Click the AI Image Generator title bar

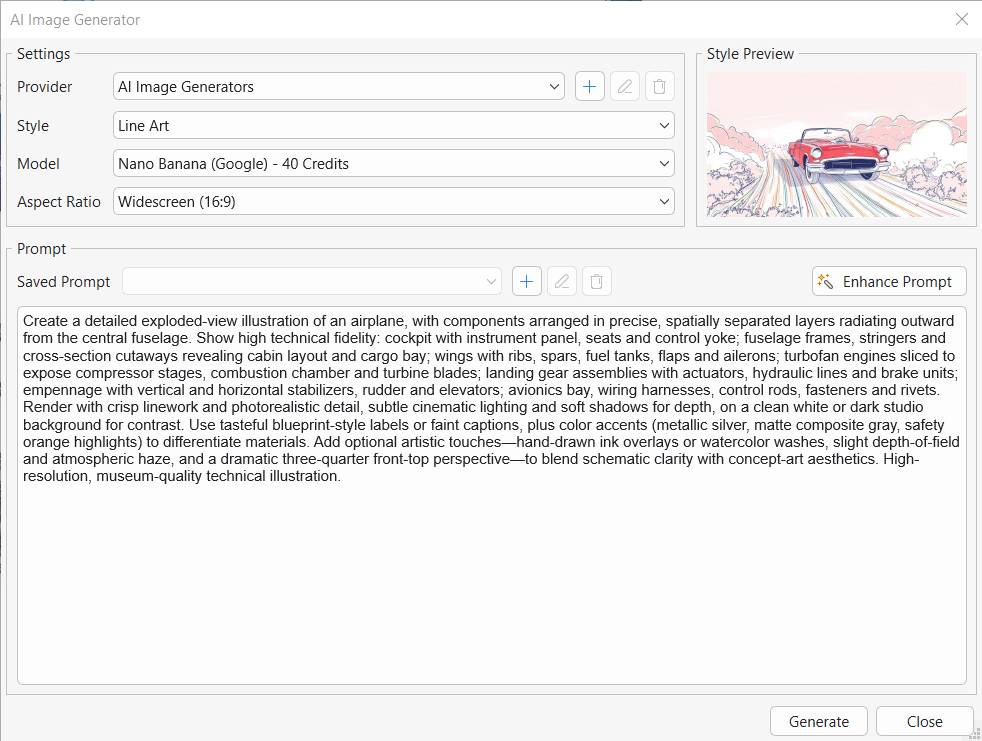400,19
